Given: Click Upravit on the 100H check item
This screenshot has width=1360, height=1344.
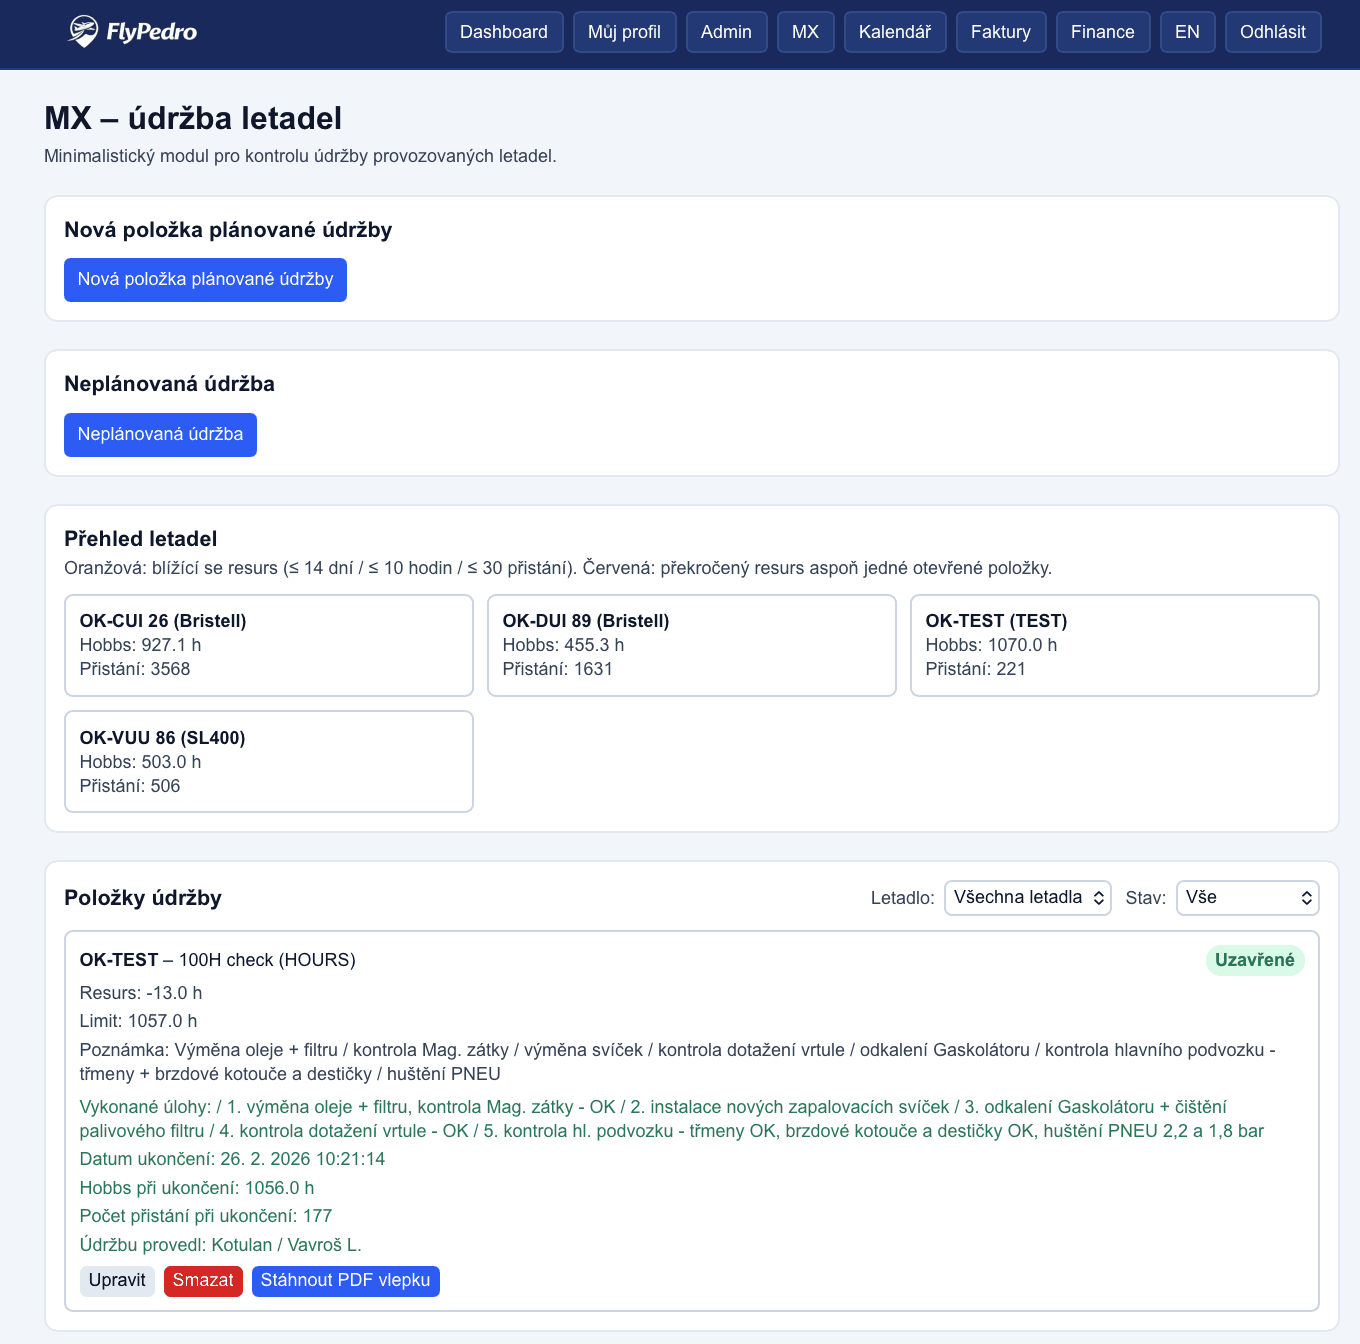Looking at the screenshot, I should (117, 1281).
